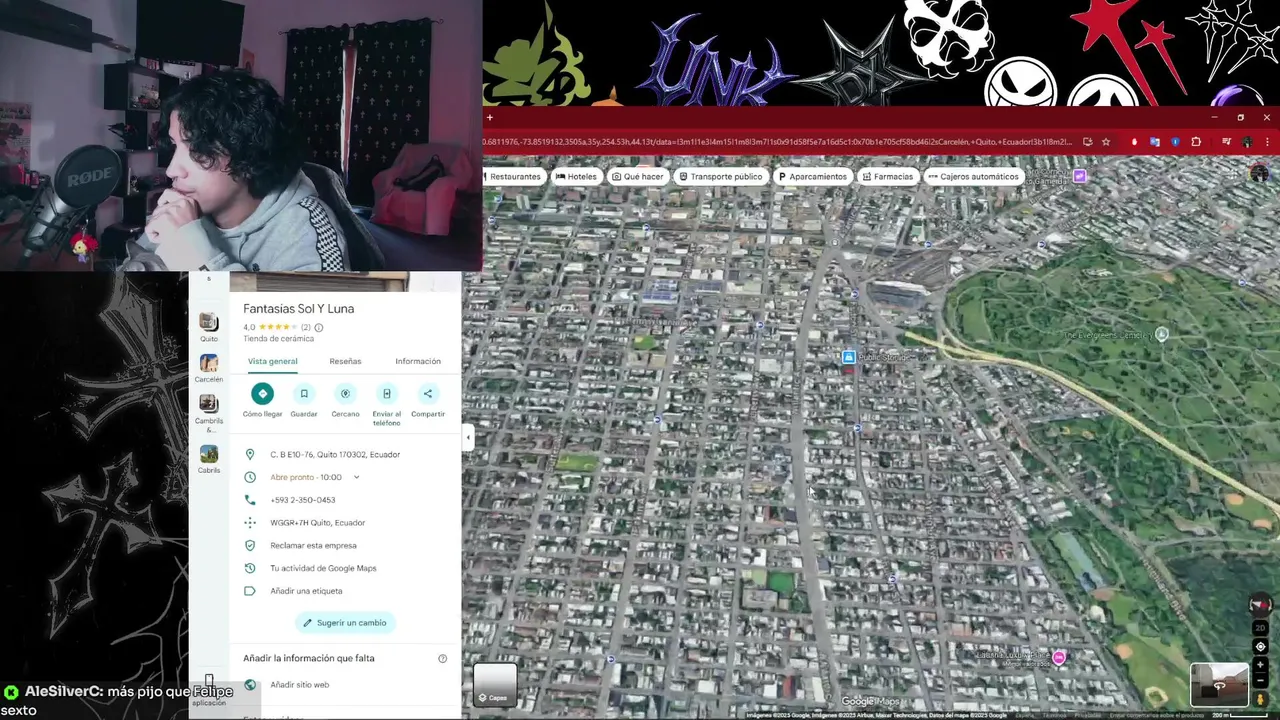Filter map by Cajeros automáticos
The width and height of the screenshot is (1280, 720).
tap(973, 176)
